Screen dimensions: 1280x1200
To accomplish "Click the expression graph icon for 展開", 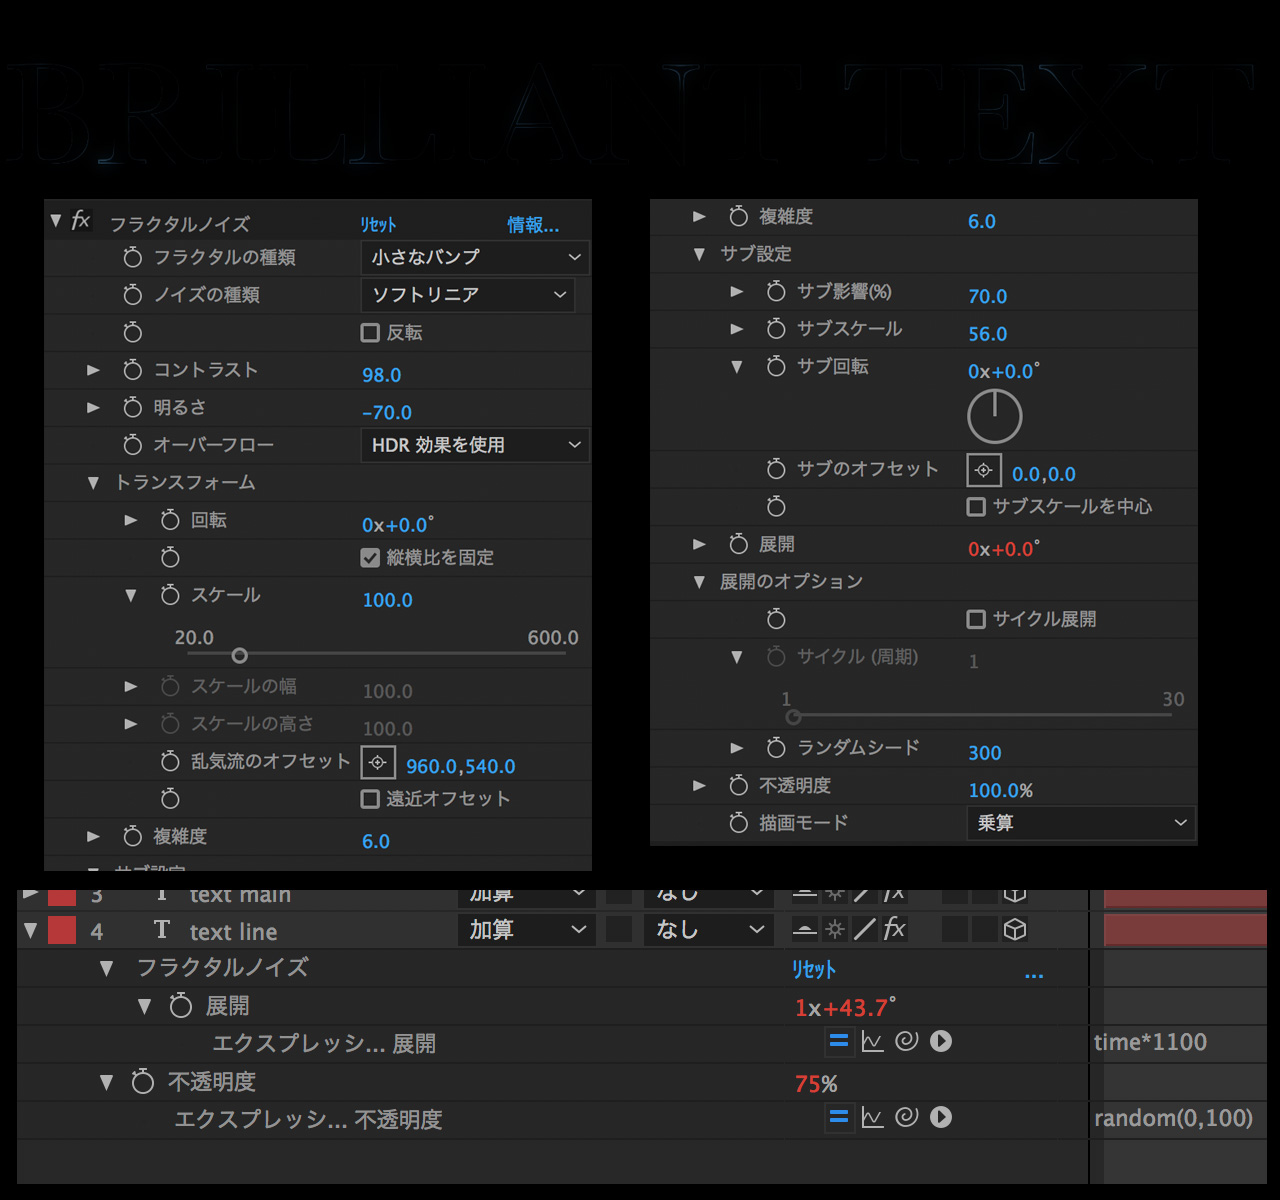I will pos(872,1042).
